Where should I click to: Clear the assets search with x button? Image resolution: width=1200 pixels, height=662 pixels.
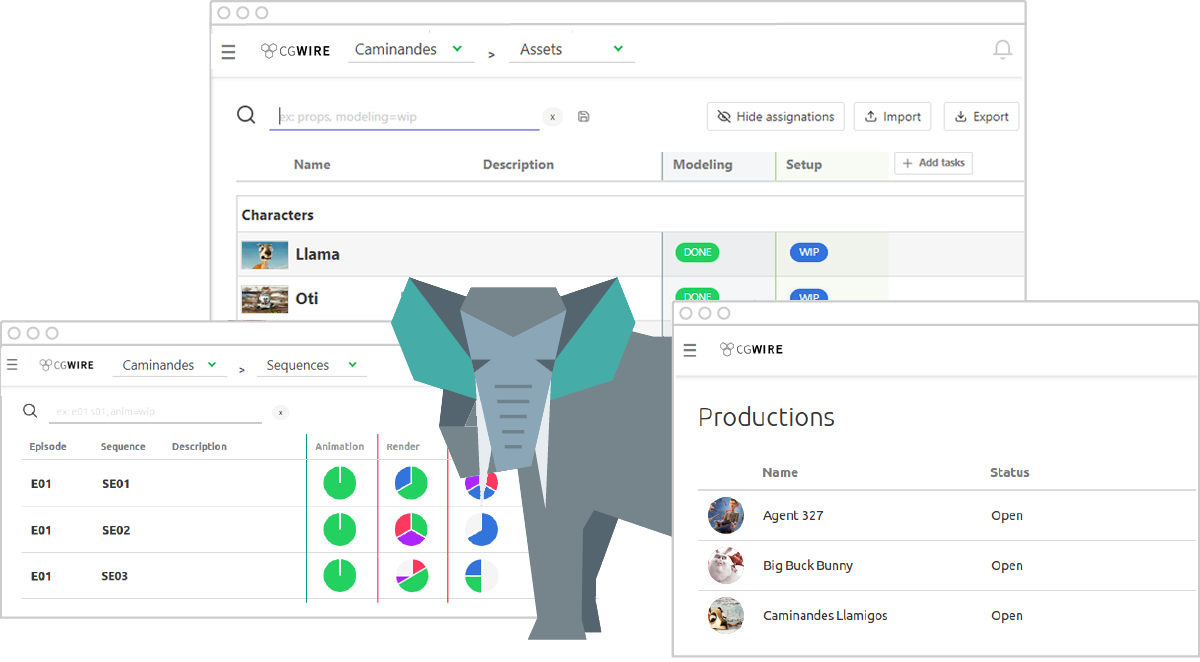pyautogui.click(x=552, y=117)
